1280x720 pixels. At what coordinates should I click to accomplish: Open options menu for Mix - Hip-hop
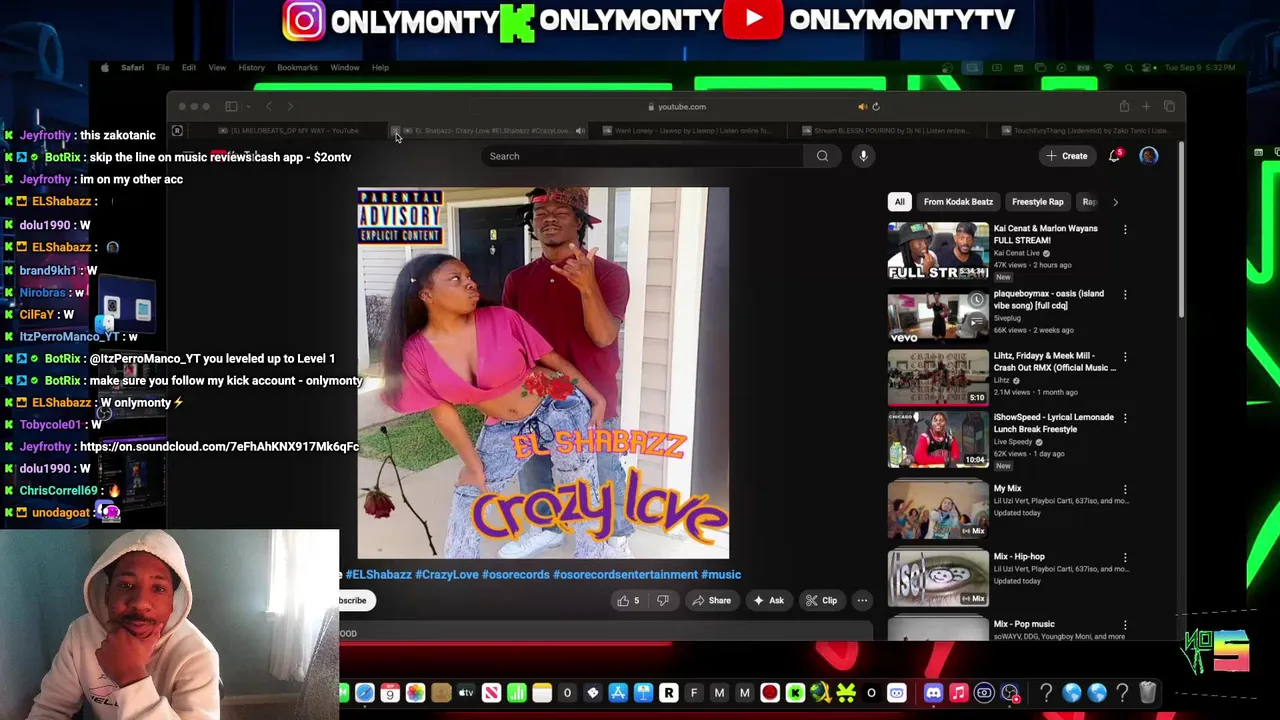coord(1125,558)
